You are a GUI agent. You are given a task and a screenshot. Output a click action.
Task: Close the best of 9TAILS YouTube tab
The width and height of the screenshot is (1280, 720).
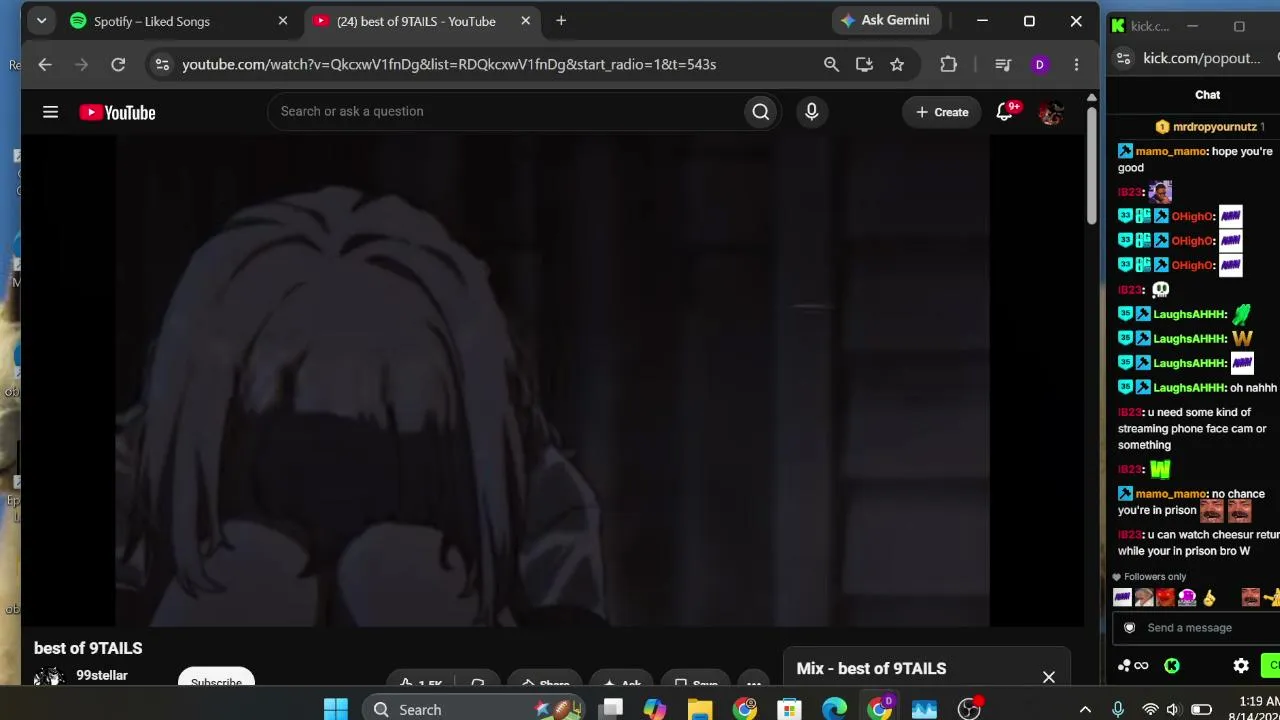524,21
